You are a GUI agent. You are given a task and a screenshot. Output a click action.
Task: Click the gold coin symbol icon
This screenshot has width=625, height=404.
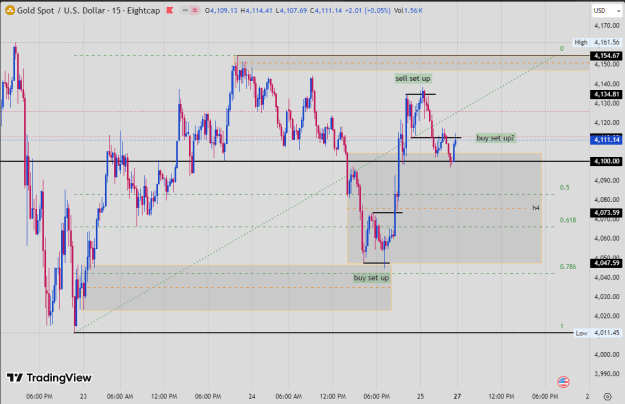10,11
